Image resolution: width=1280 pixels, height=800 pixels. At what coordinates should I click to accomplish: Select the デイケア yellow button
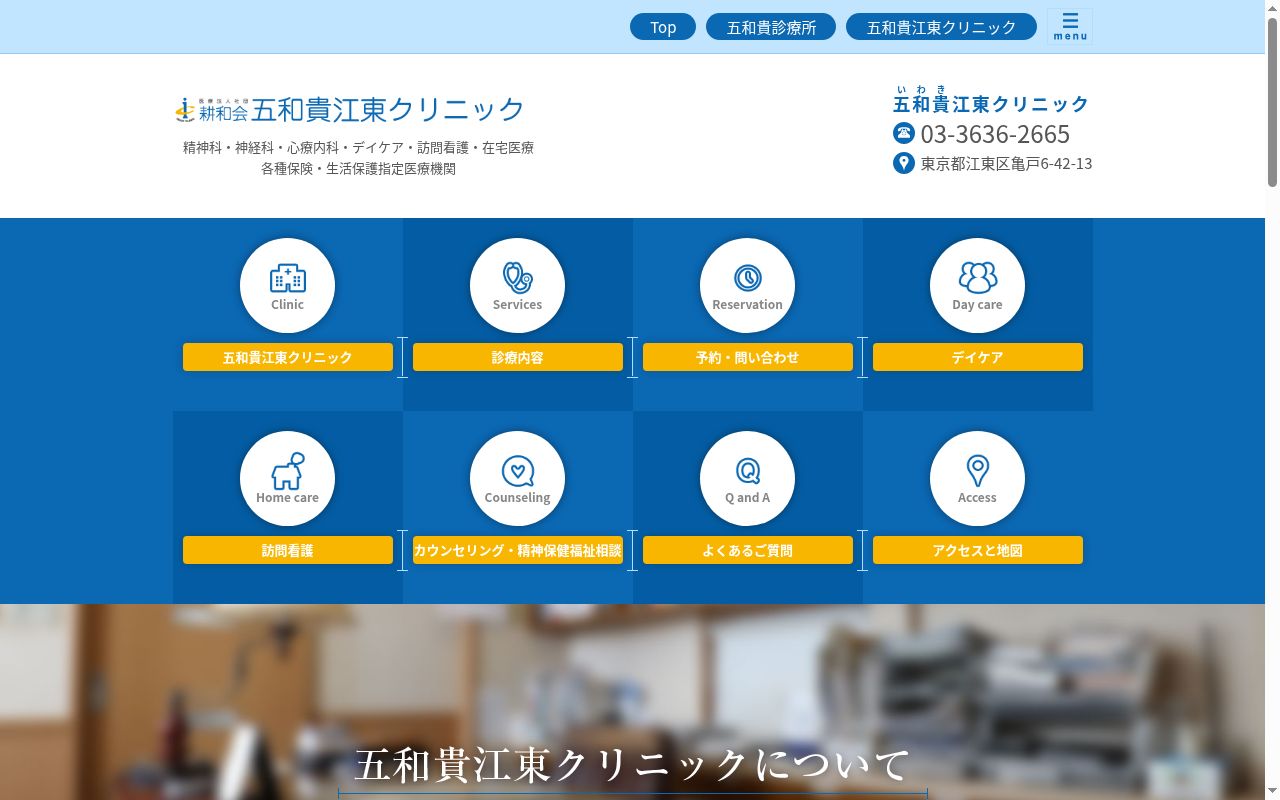point(978,357)
